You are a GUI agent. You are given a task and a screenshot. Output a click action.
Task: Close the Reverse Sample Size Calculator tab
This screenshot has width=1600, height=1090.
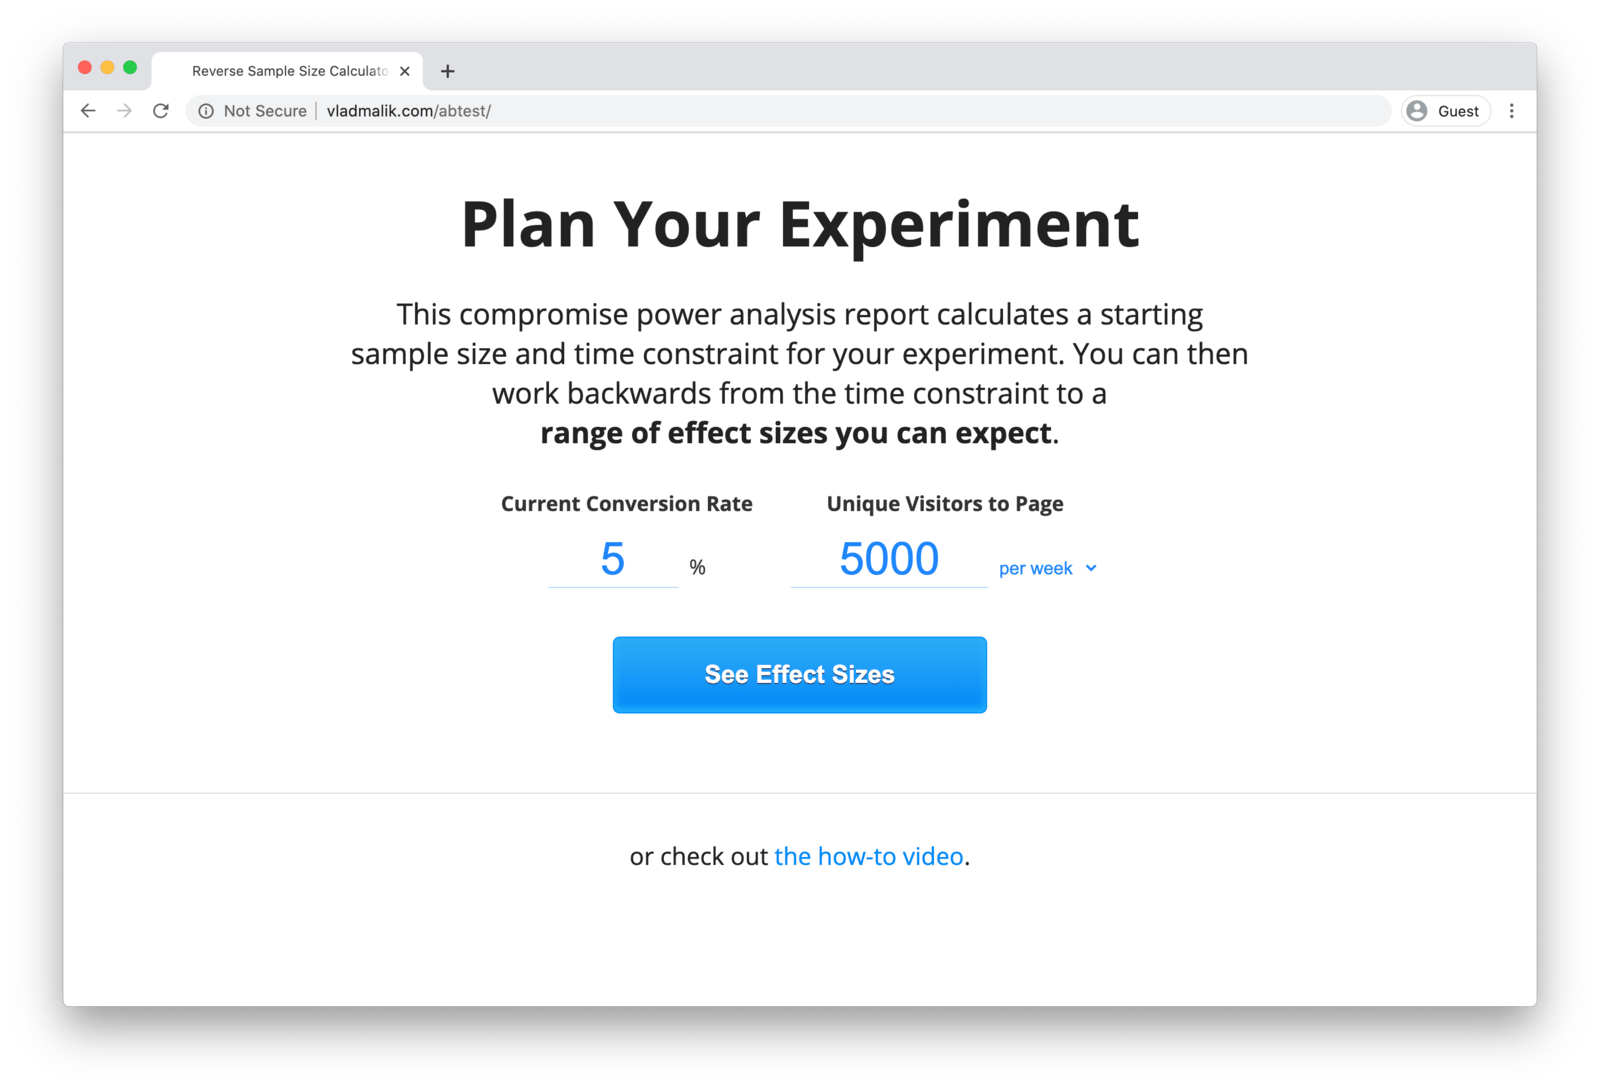(x=405, y=71)
